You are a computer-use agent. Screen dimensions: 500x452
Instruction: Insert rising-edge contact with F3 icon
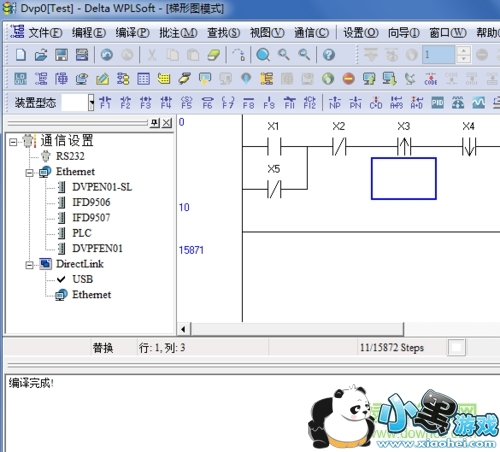tap(146, 103)
